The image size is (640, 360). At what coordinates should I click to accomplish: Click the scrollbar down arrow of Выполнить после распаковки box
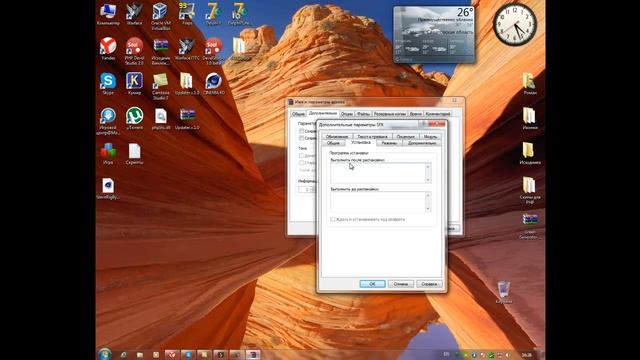click(428, 180)
